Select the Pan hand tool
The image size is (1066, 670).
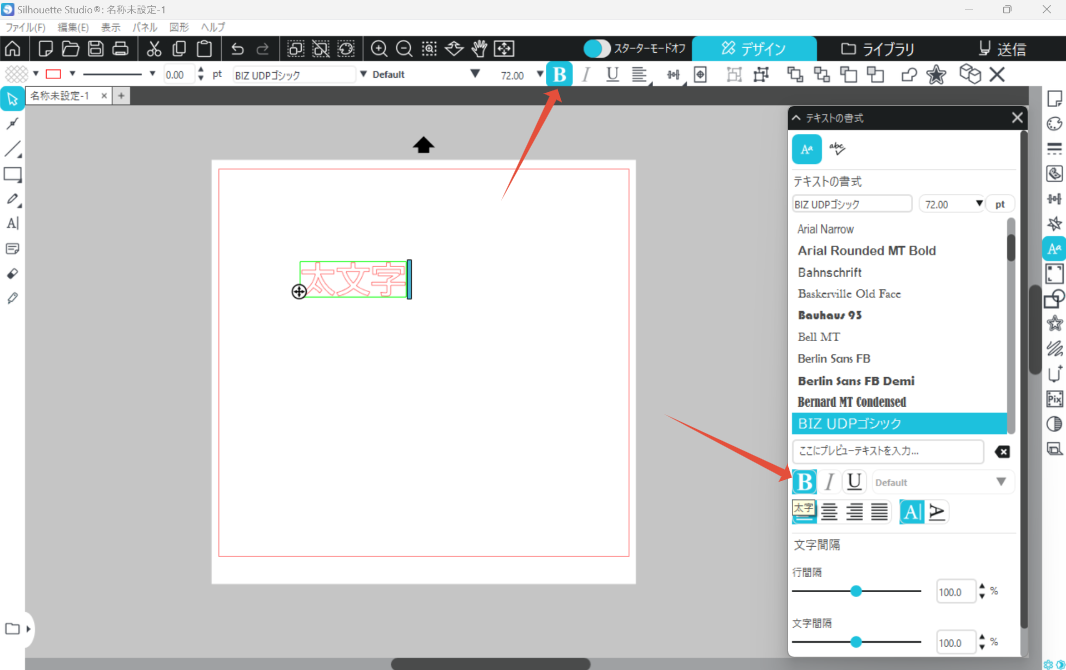coord(479,49)
